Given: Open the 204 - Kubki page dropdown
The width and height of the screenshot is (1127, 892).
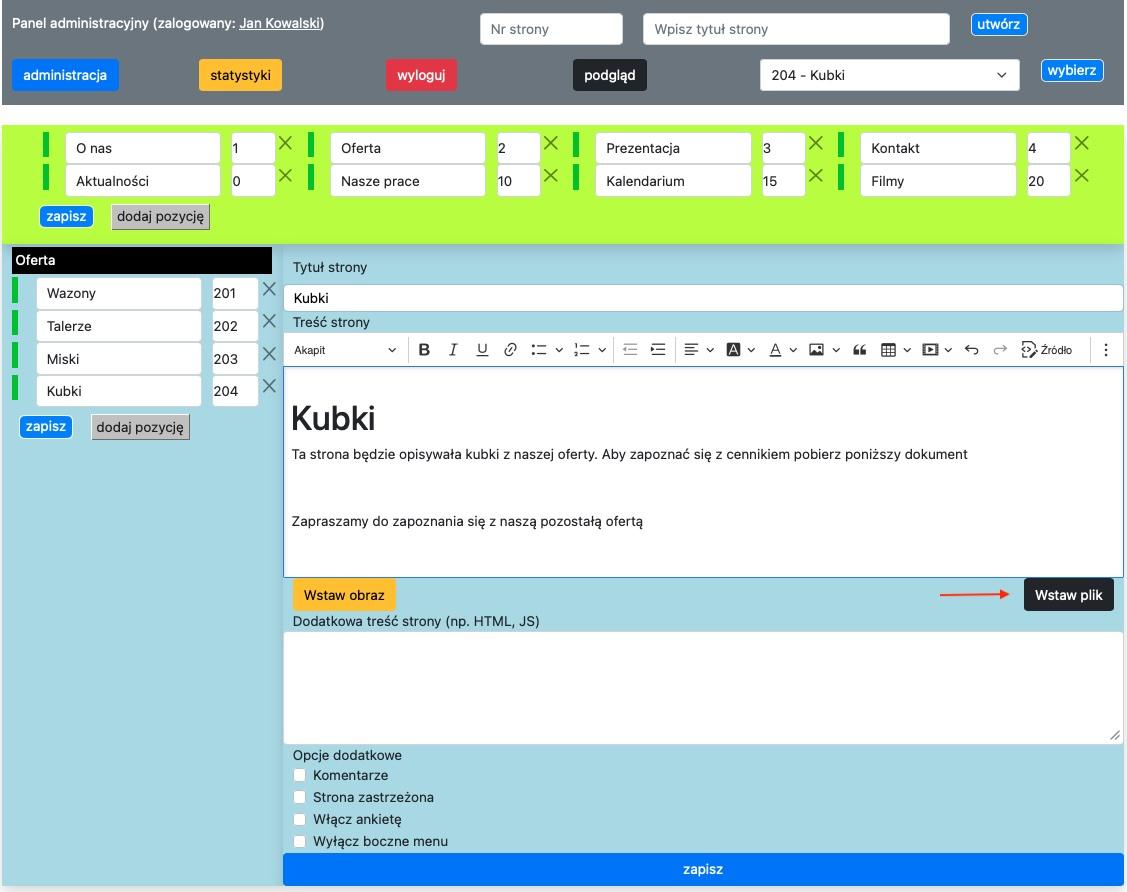Looking at the screenshot, I should click(889, 75).
